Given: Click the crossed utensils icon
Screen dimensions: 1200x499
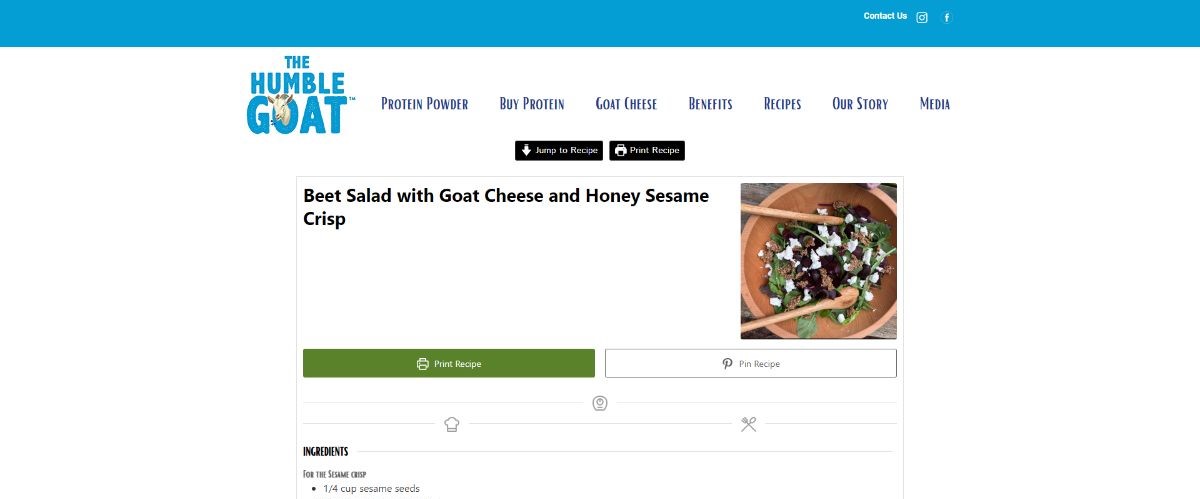Looking at the screenshot, I should 748,424.
